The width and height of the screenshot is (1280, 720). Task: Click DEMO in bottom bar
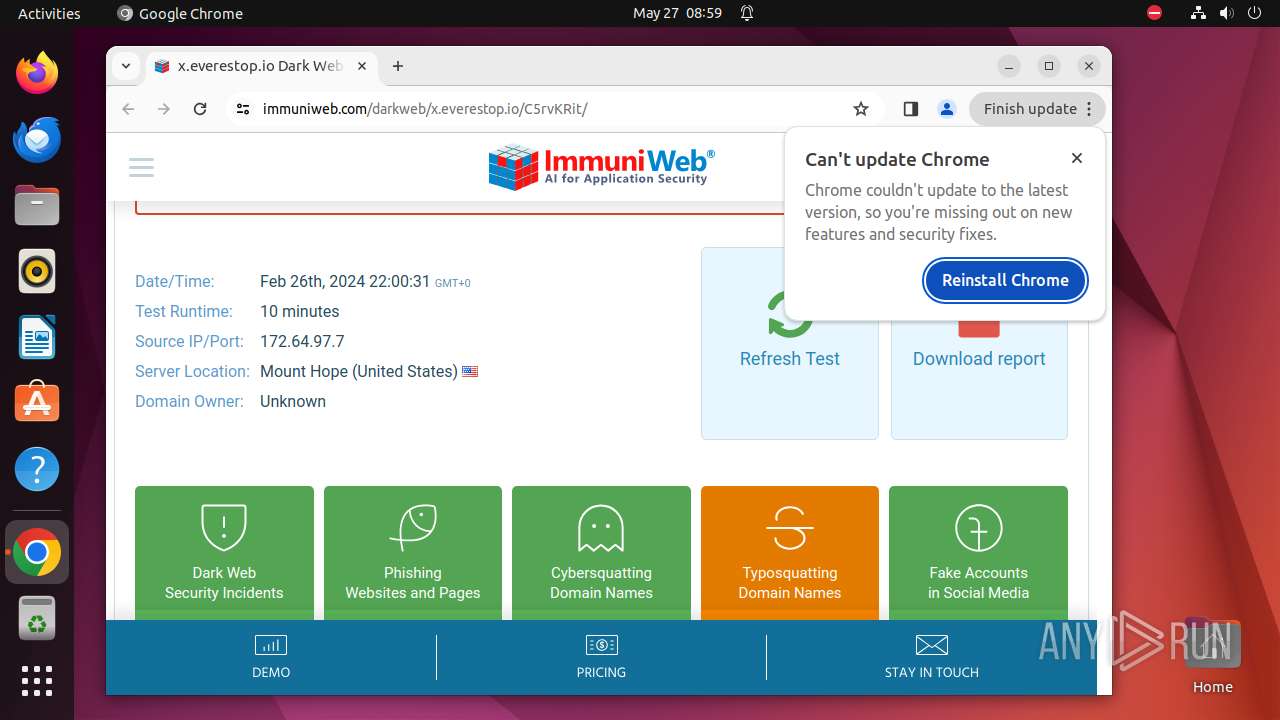271,657
